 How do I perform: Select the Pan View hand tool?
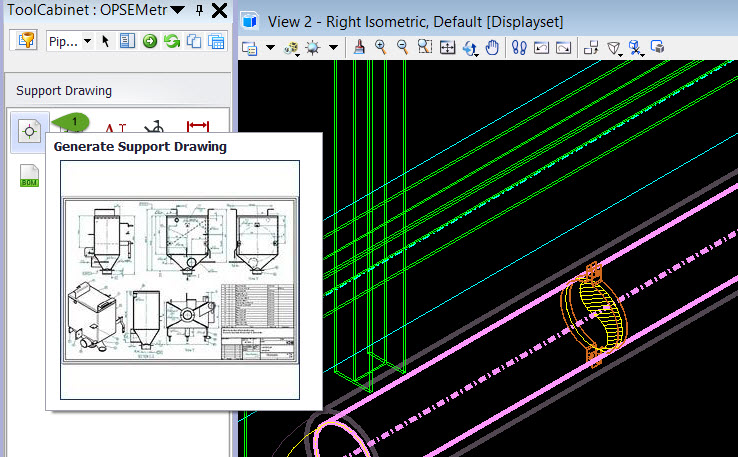tap(492, 47)
